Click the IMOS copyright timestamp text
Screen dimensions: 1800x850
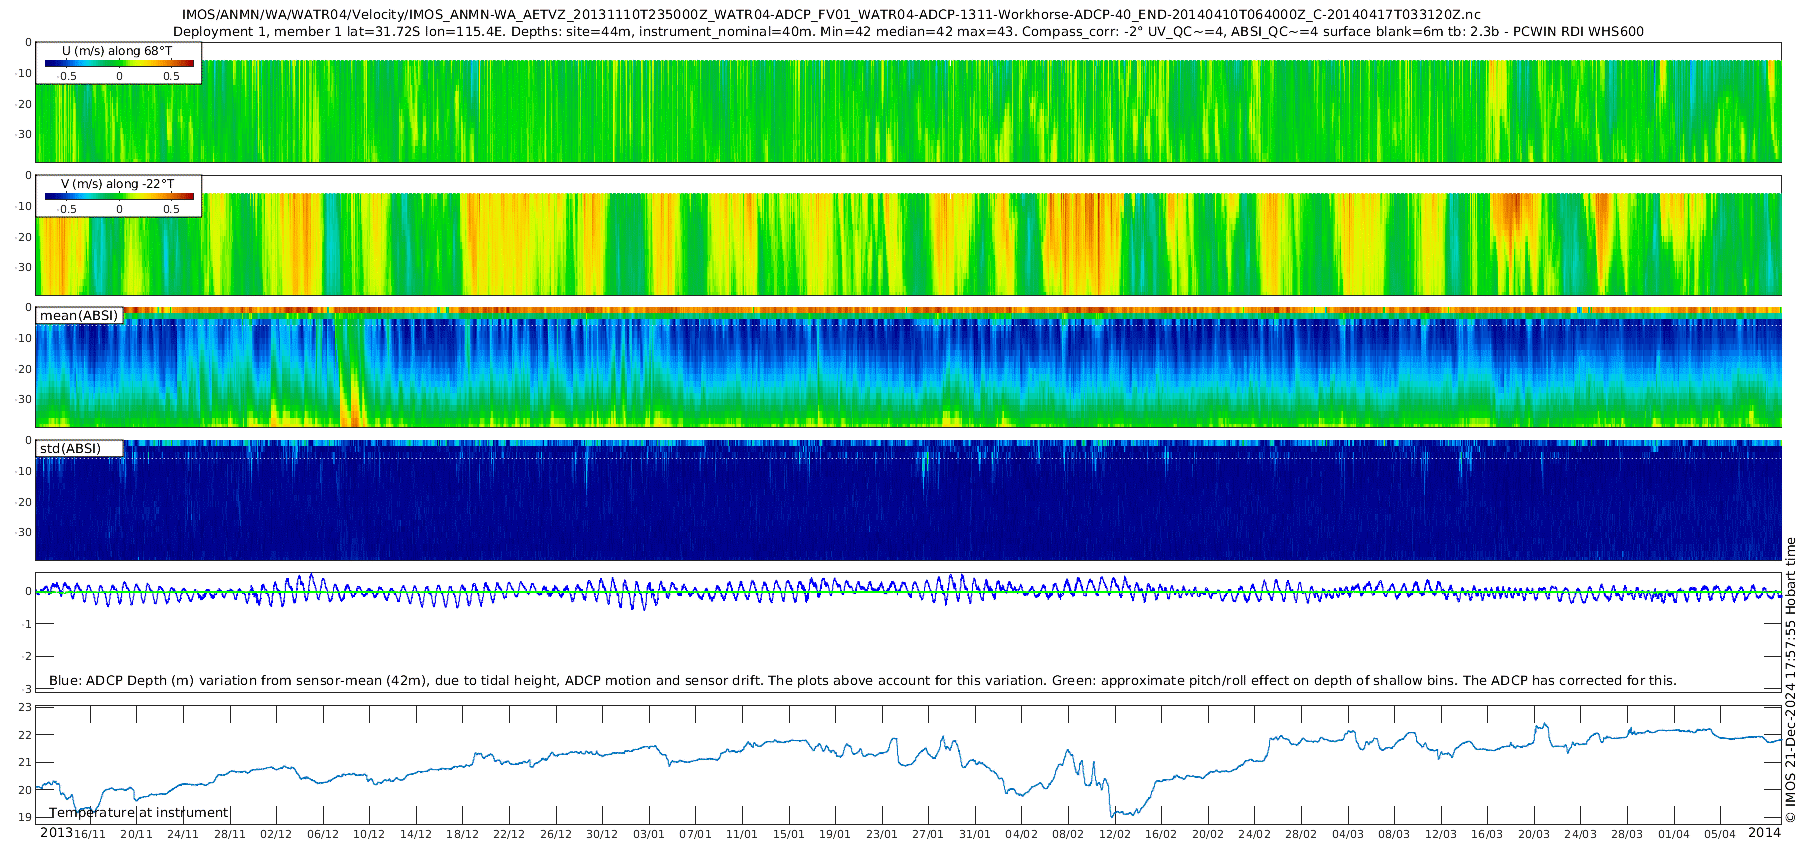[x=1791, y=680]
